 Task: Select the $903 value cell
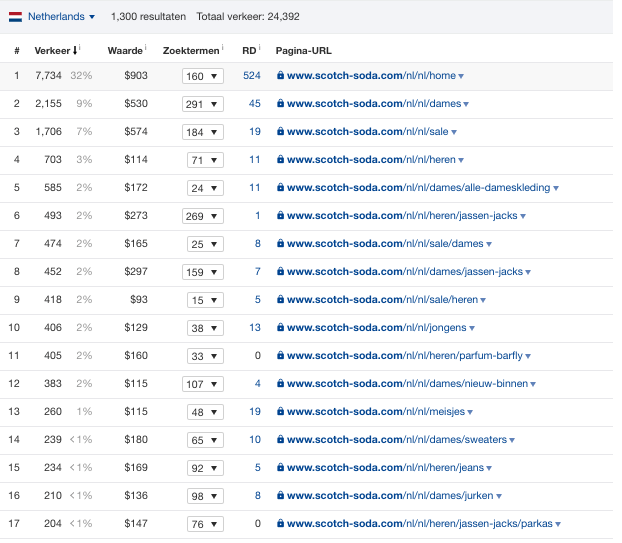136,75
